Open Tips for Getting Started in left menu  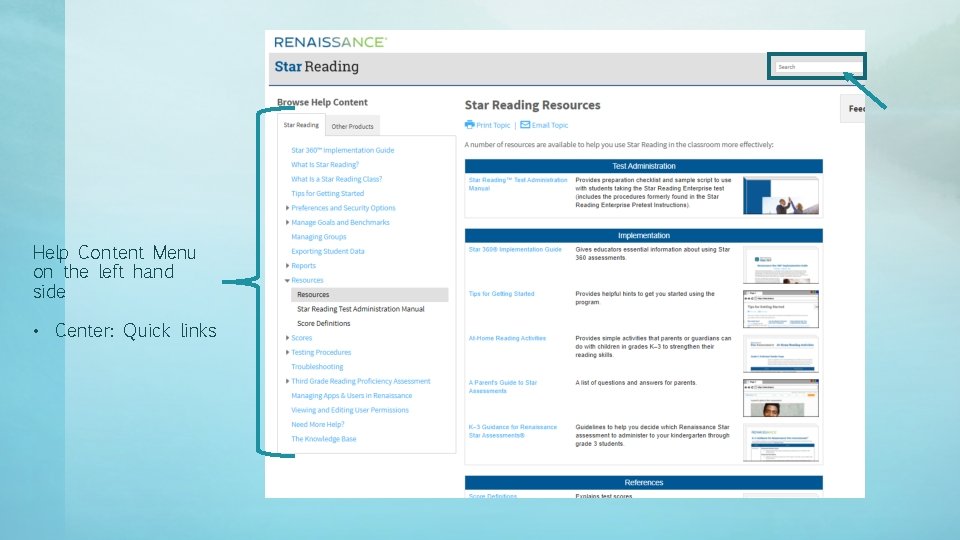pyautogui.click(x=328, y=193)
